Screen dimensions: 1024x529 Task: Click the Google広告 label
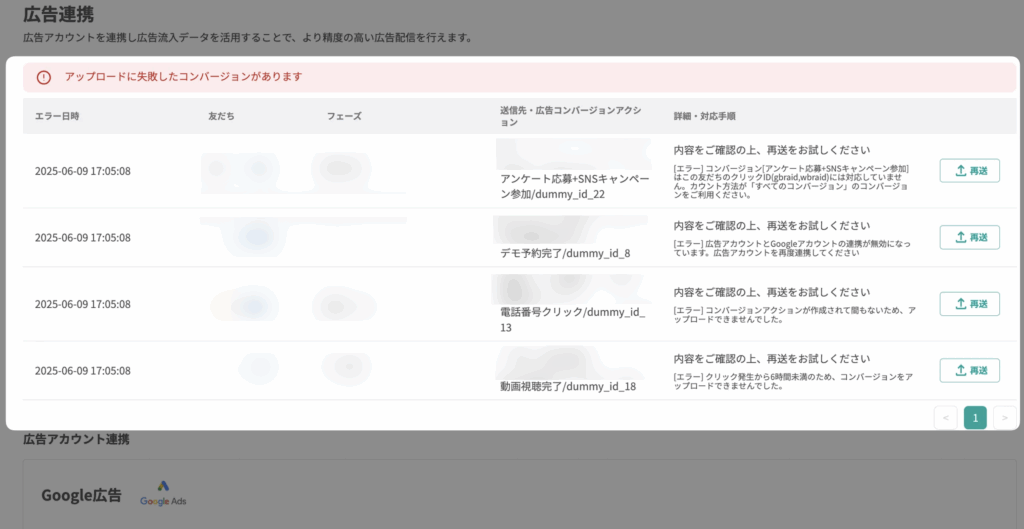81,495
